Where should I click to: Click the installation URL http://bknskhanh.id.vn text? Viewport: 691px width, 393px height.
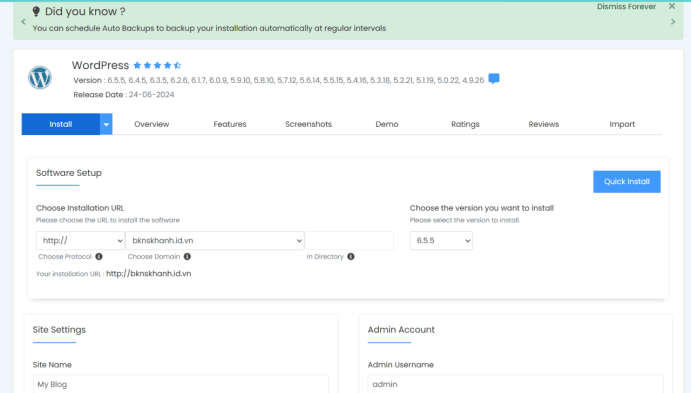pos(149,274)
